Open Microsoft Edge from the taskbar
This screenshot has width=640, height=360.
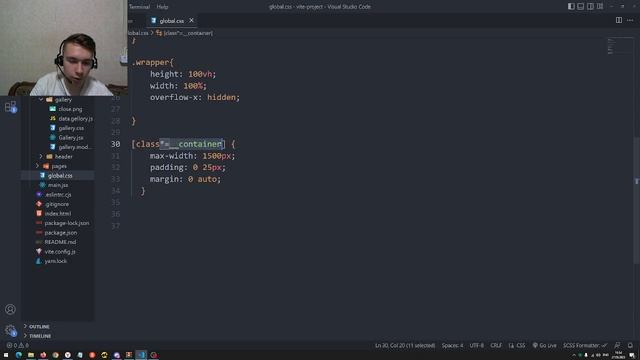(19, 355)
